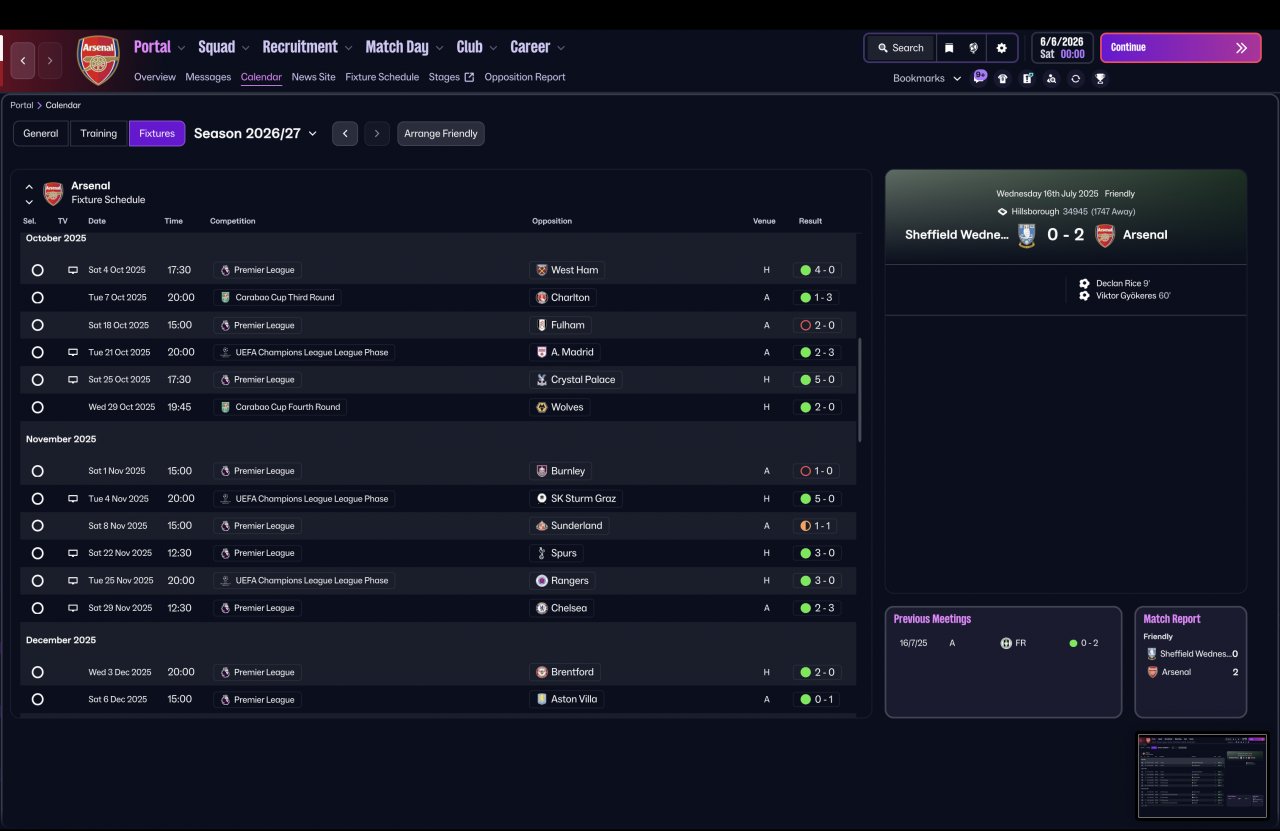Screen dimensions: 1280x831
Task: Switch to the General calendar tab
Action: tap(41, 134)
